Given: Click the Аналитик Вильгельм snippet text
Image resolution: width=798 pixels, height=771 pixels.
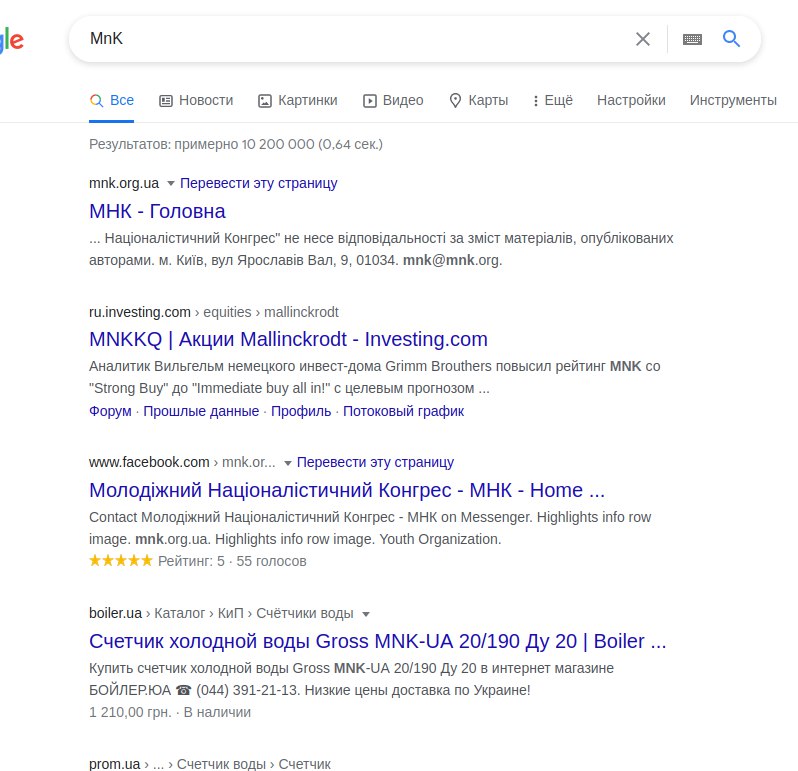Looking at the screenshot, I should pos(375,377).
